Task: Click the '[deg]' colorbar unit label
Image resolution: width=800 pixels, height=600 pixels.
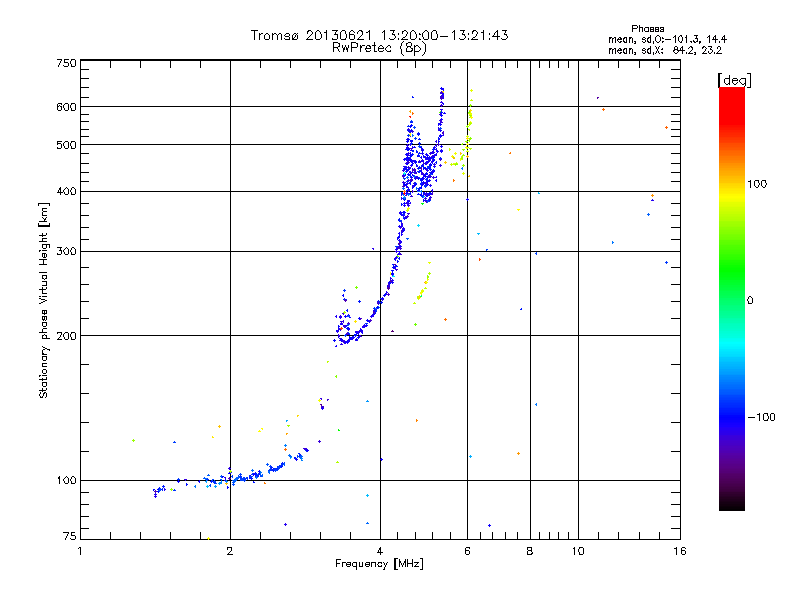Action: coord(734,80)
